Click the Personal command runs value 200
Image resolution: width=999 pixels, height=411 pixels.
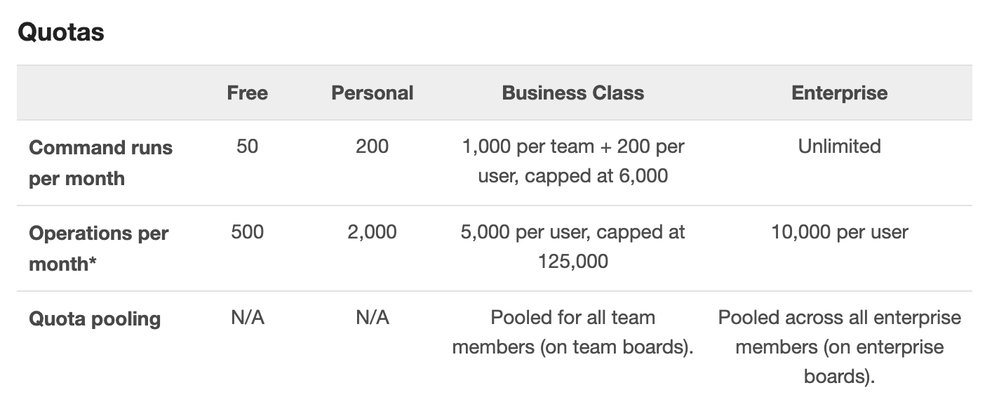coord(372,147)
